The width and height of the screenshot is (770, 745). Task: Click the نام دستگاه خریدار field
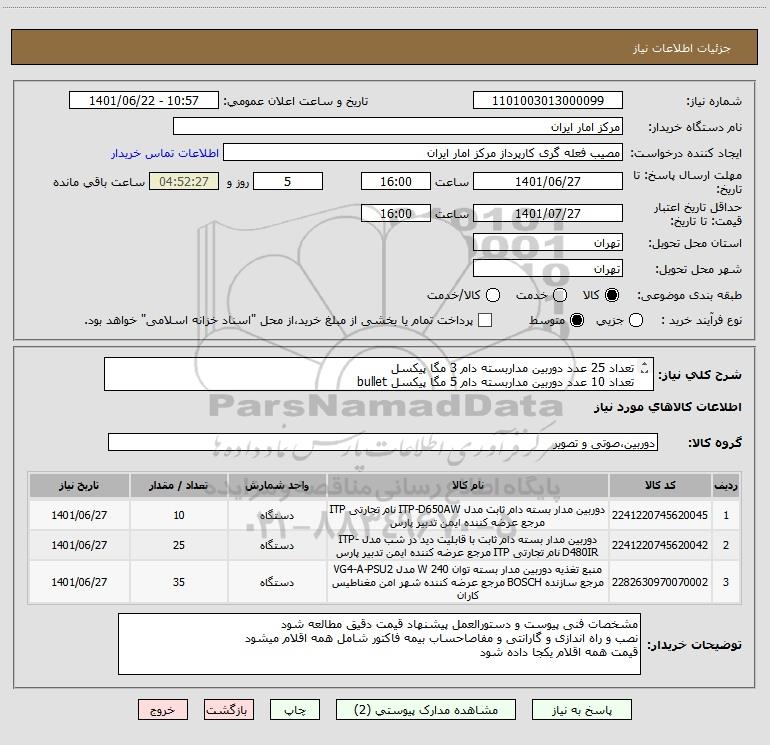click(x=398, y=126)
